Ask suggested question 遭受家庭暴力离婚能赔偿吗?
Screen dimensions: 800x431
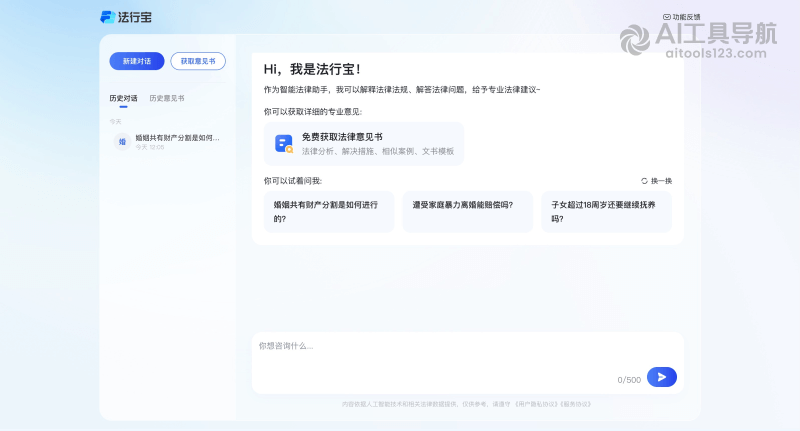pyautogui.click(x=468, y=212)
